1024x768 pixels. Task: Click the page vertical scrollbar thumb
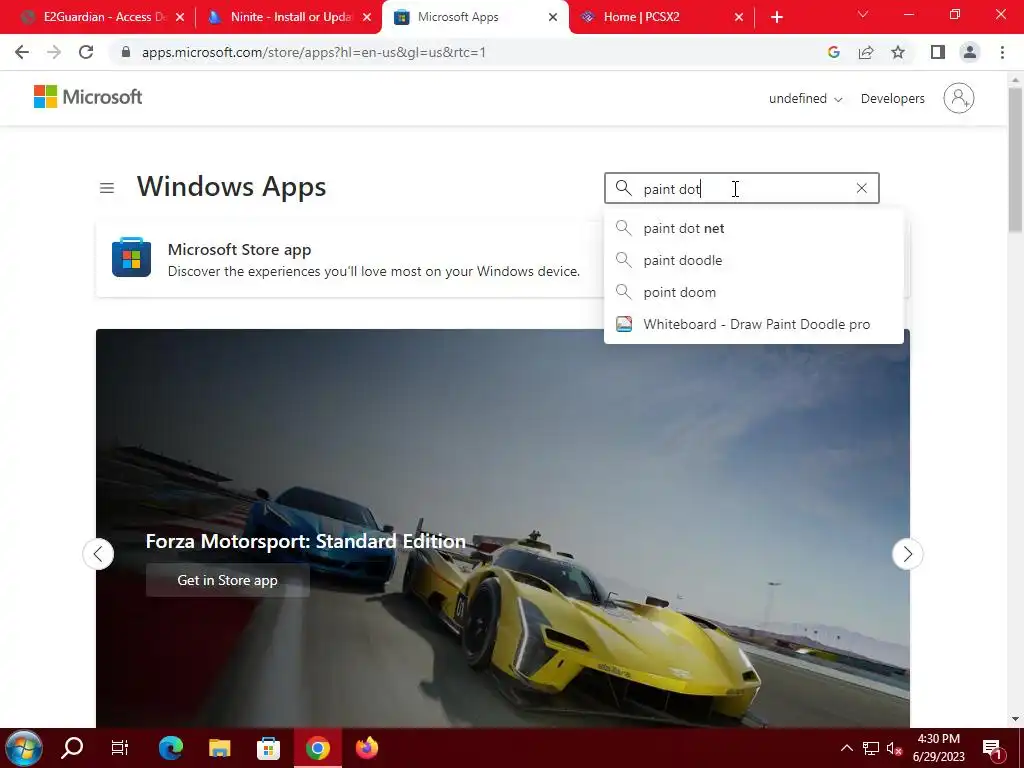click(x=1015, y=159)
